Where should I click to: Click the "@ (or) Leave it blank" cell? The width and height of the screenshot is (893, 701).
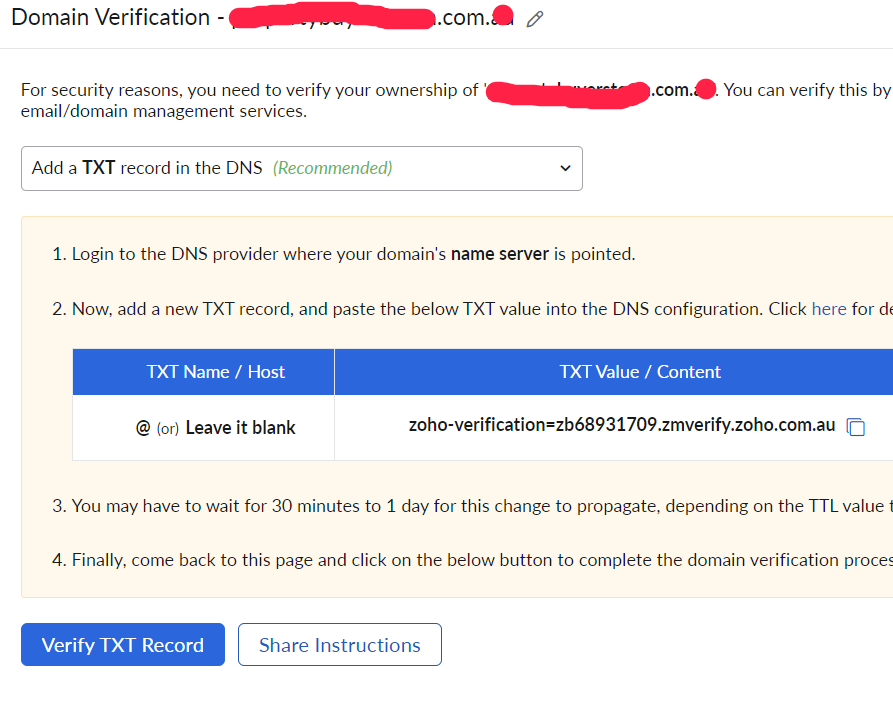(x=215, y=428)
